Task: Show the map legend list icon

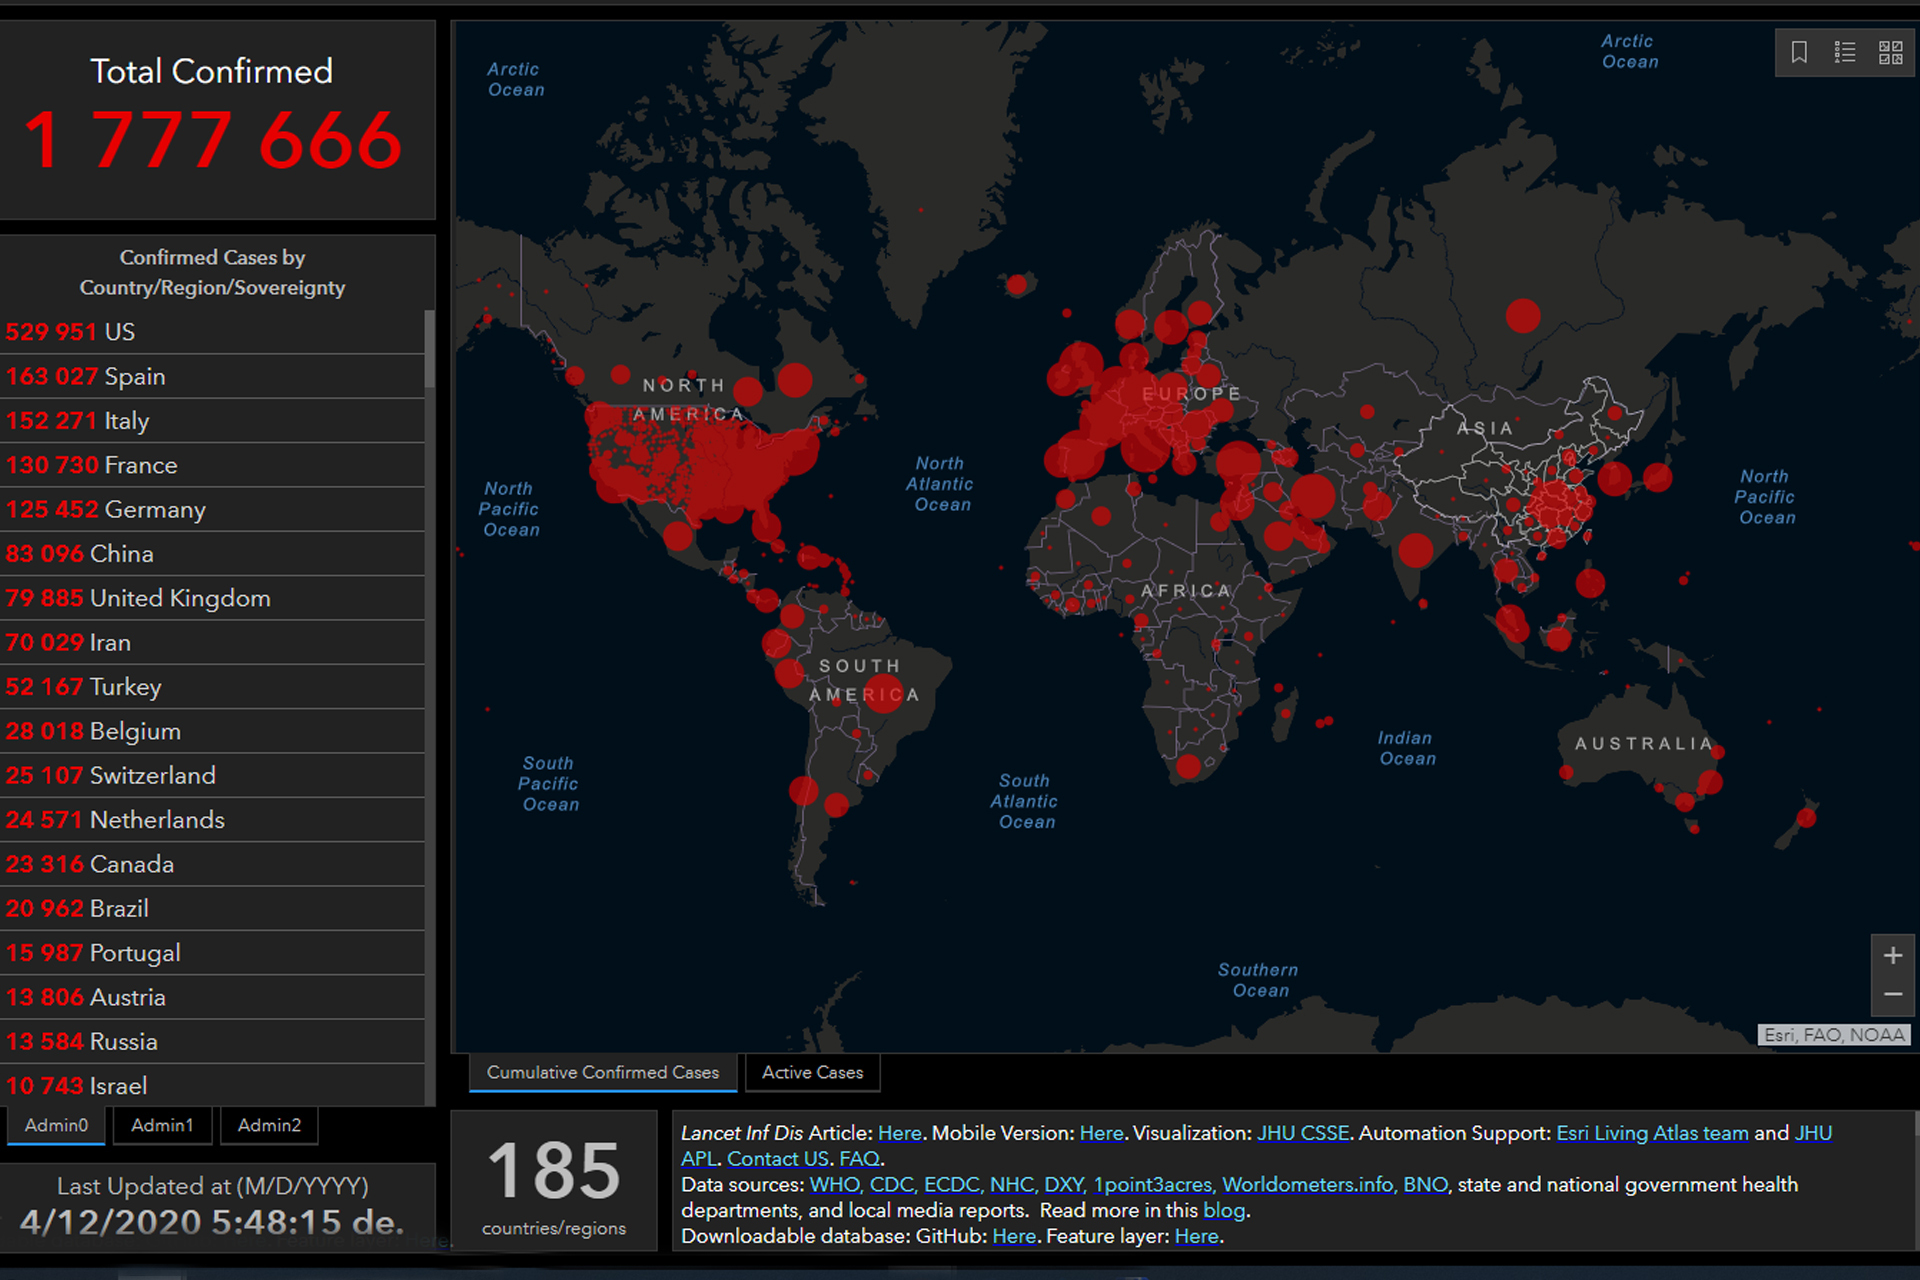Action: [x=1845, y=52]
